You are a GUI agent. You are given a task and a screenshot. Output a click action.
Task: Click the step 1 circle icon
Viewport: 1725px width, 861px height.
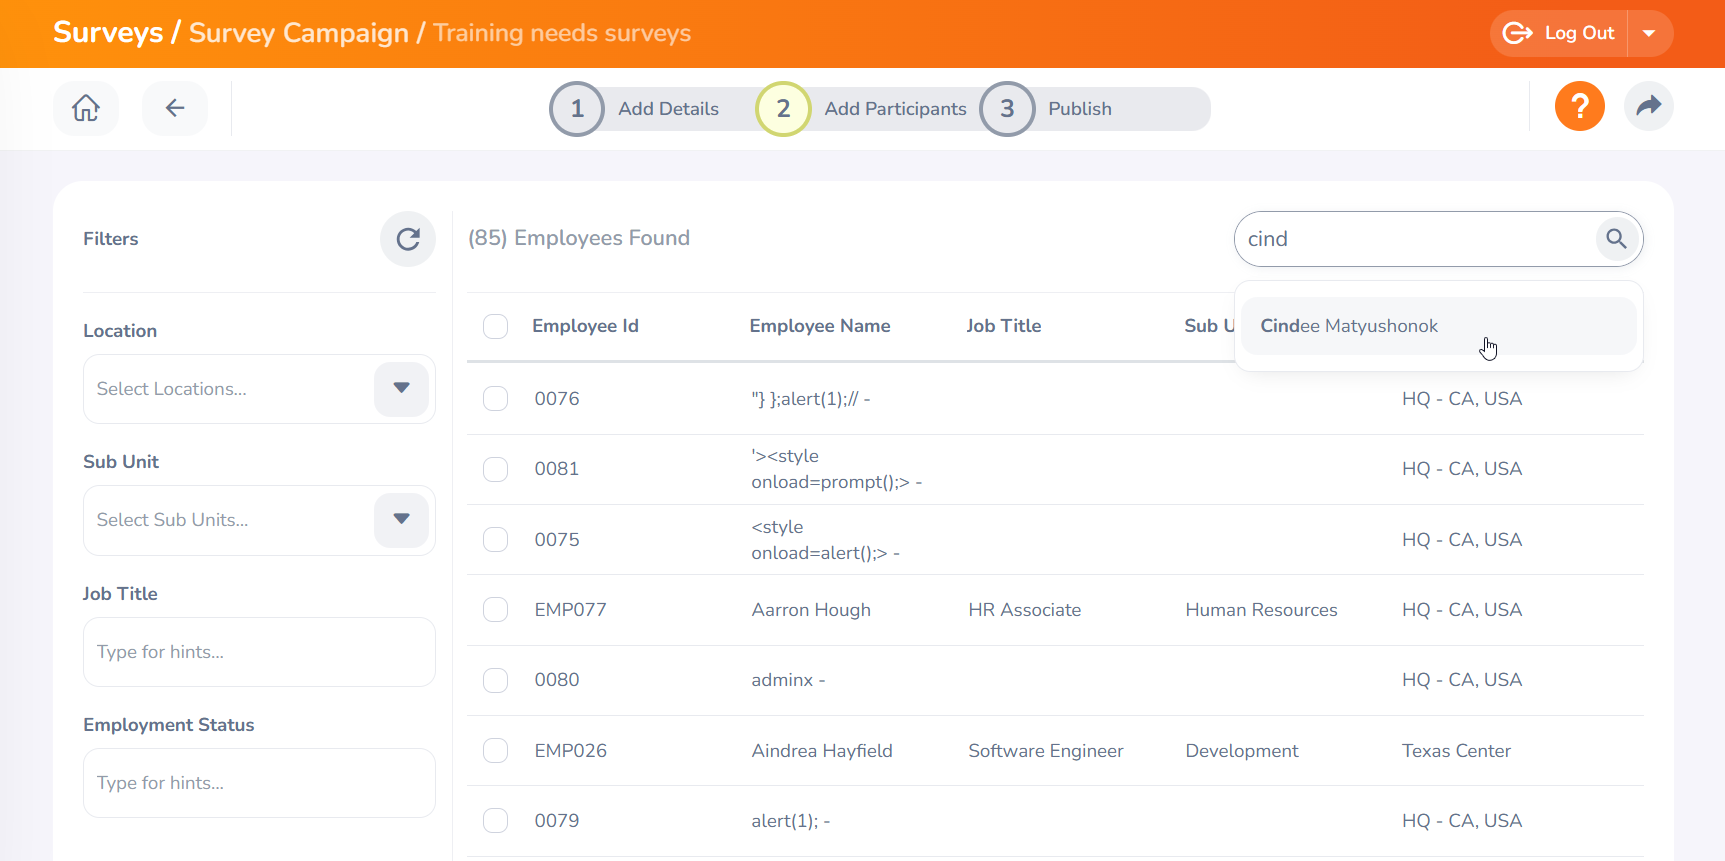[x=577, y=109]
